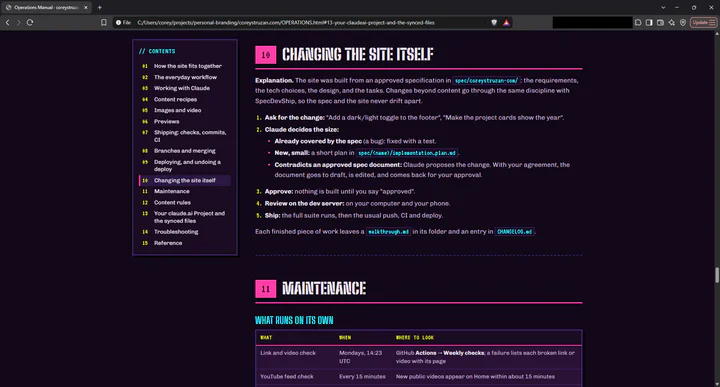Select the Operations Manual browser tab
The image size is (720, 387).
click(x=46, y=7)
